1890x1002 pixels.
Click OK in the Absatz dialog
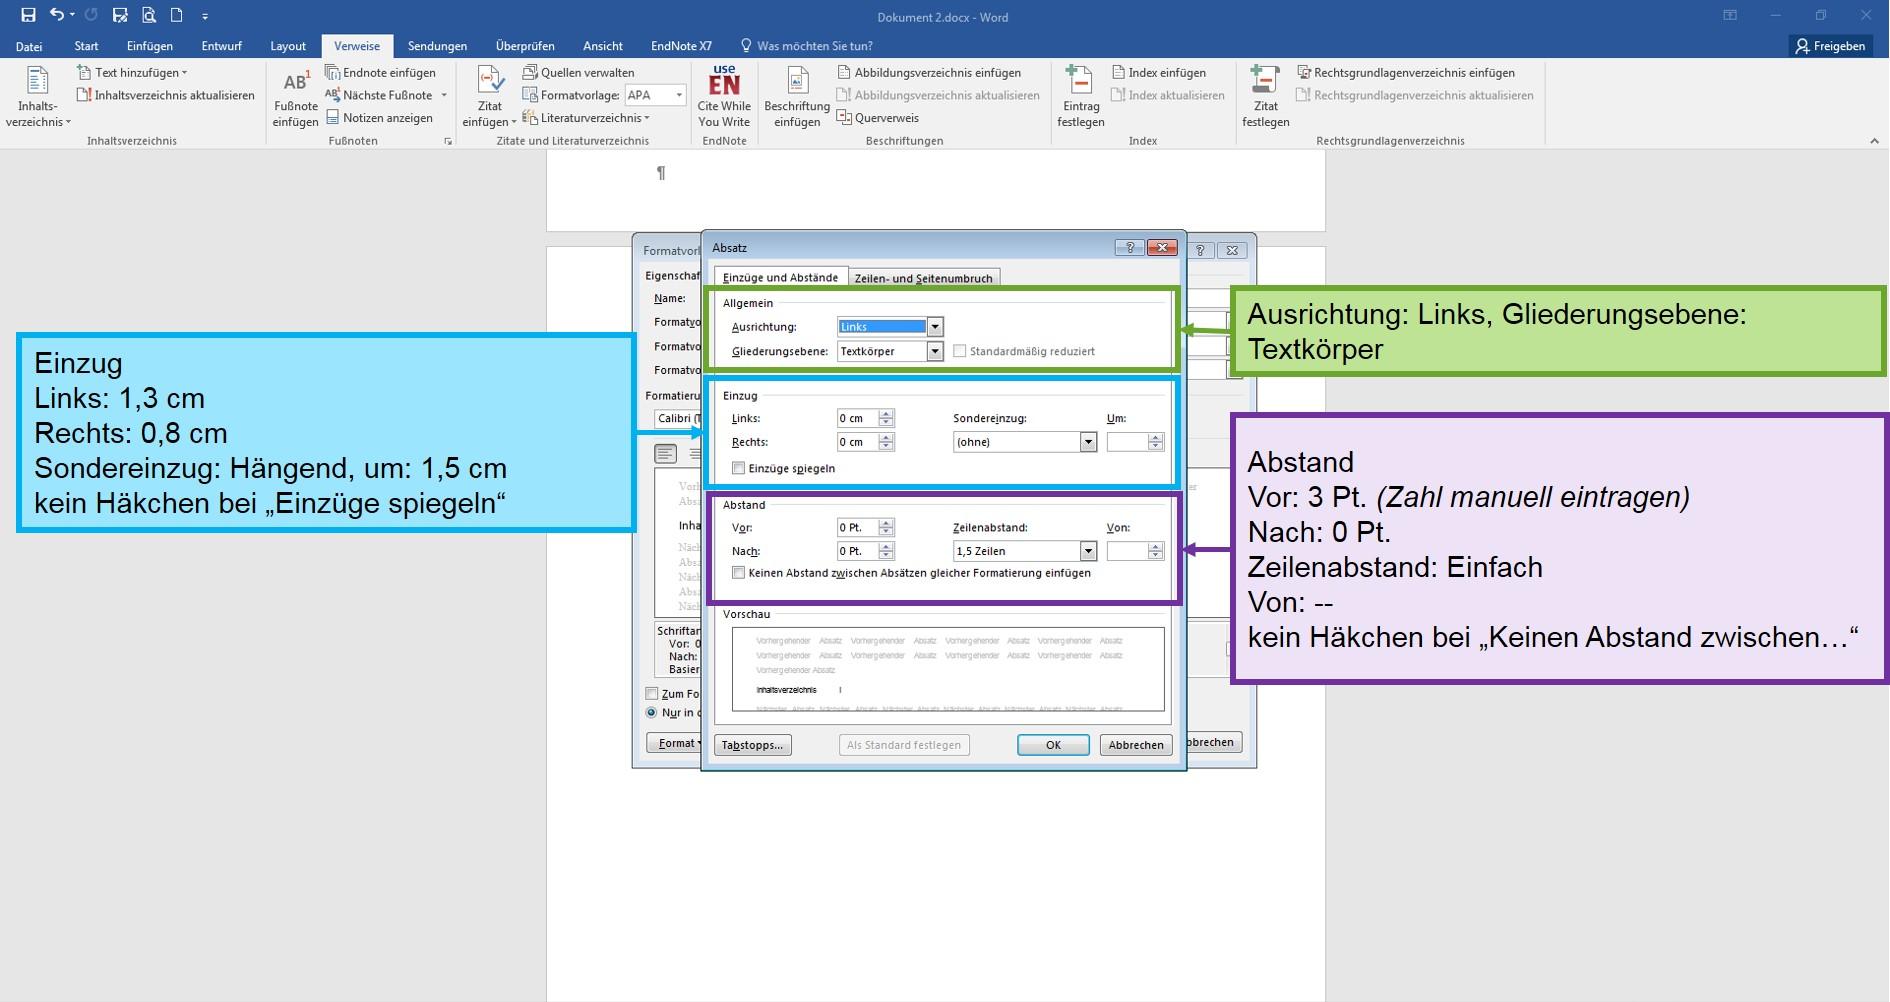pos(1053,745)
